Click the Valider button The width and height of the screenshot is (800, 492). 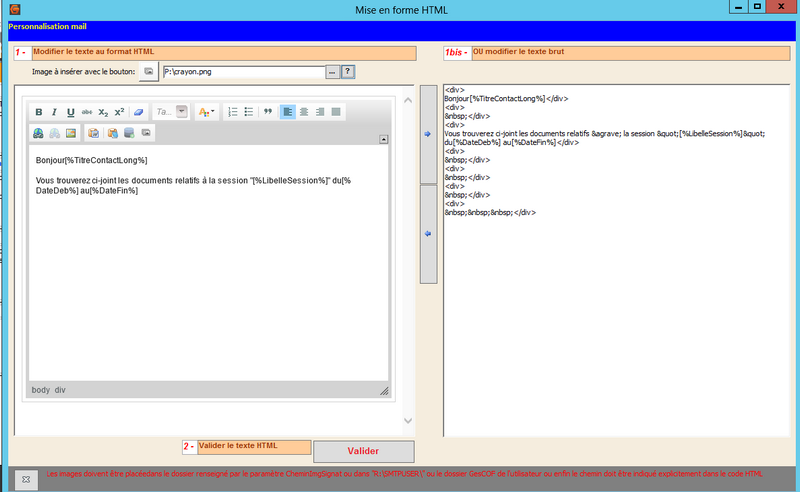[x=363, y=451]
